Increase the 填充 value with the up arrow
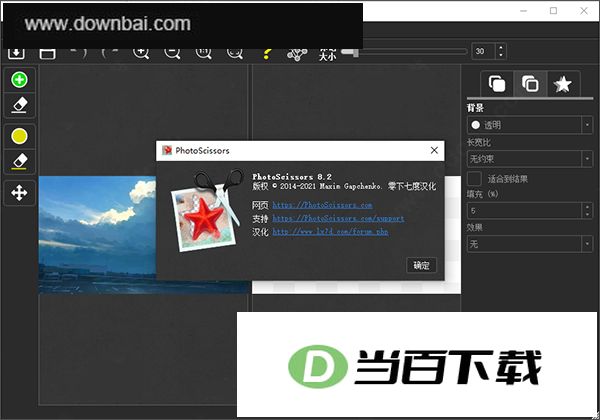Screen dimensions: 600x420 pos(587,207)
